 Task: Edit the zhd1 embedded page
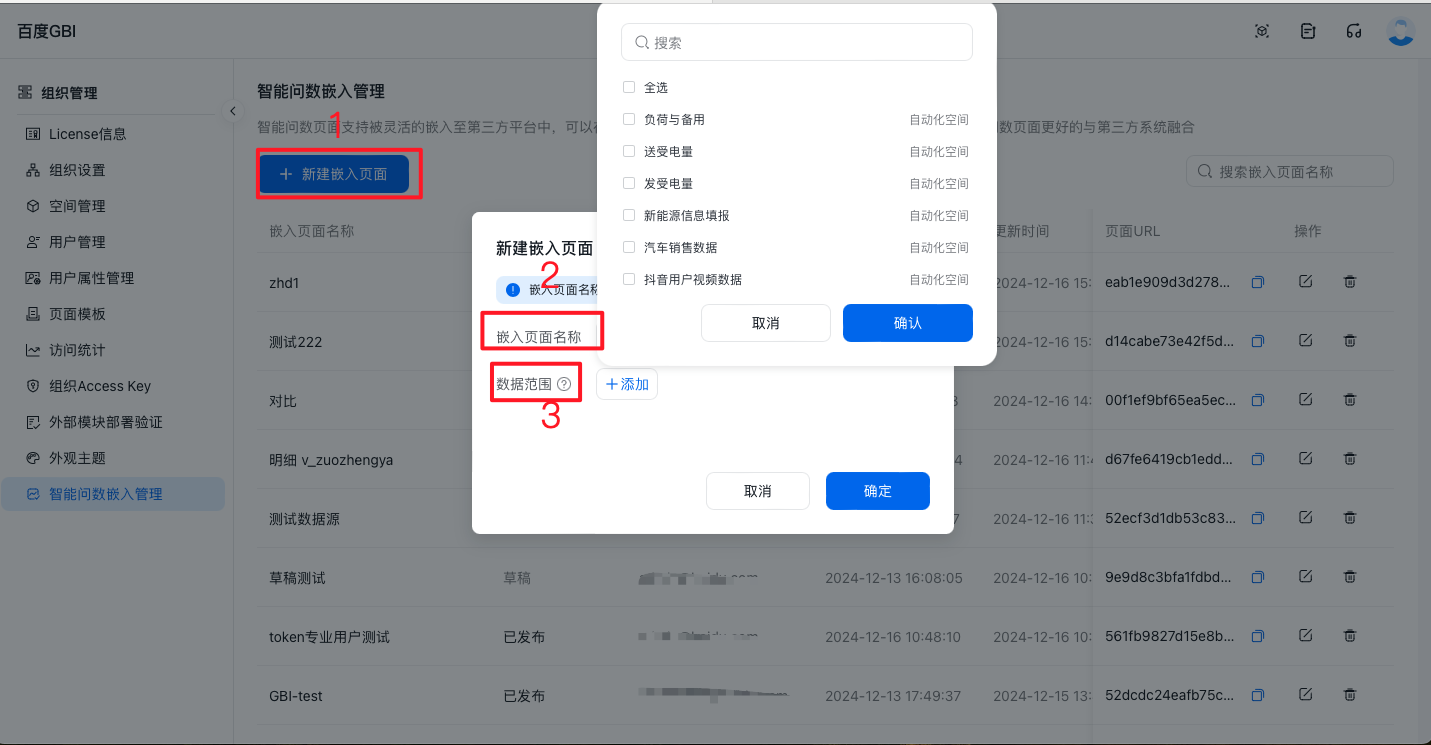1305,282
